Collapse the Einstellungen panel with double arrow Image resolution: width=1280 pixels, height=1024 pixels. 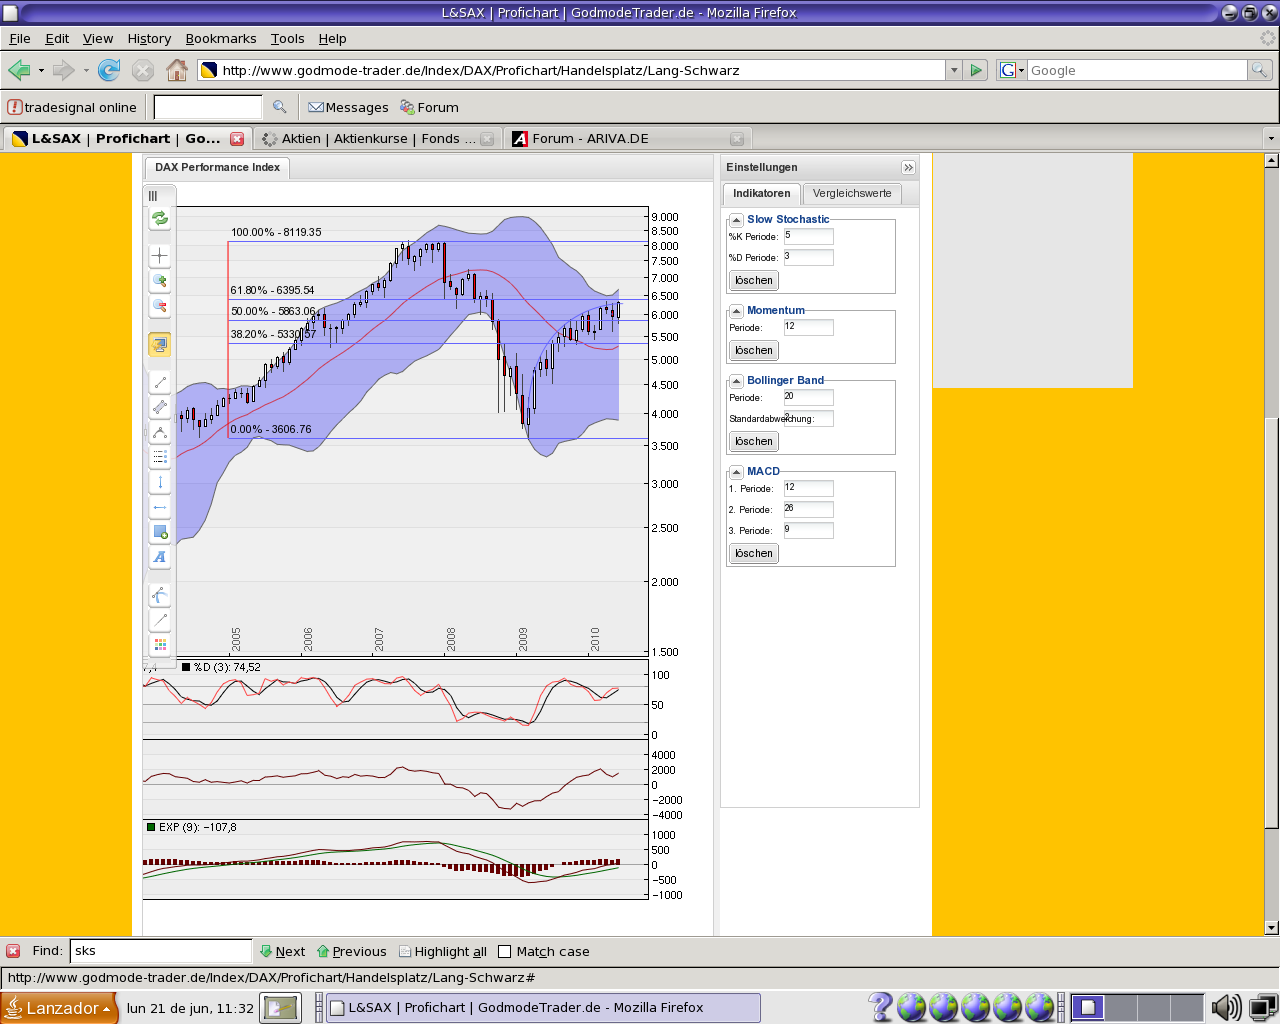pos(908,168)
